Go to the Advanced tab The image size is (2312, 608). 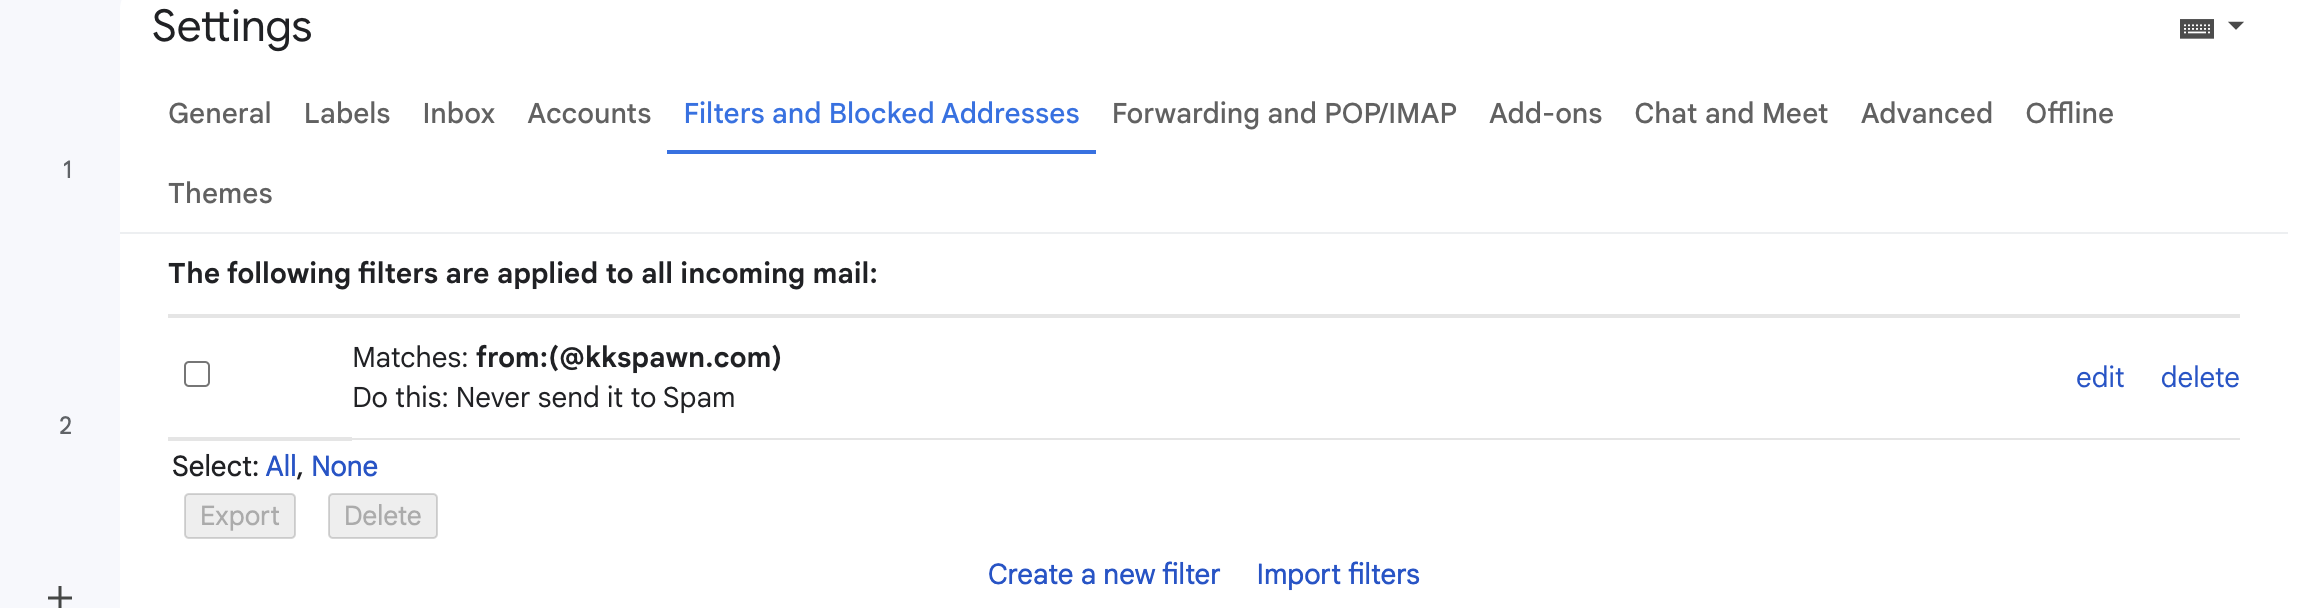[x=1926, y=113]
